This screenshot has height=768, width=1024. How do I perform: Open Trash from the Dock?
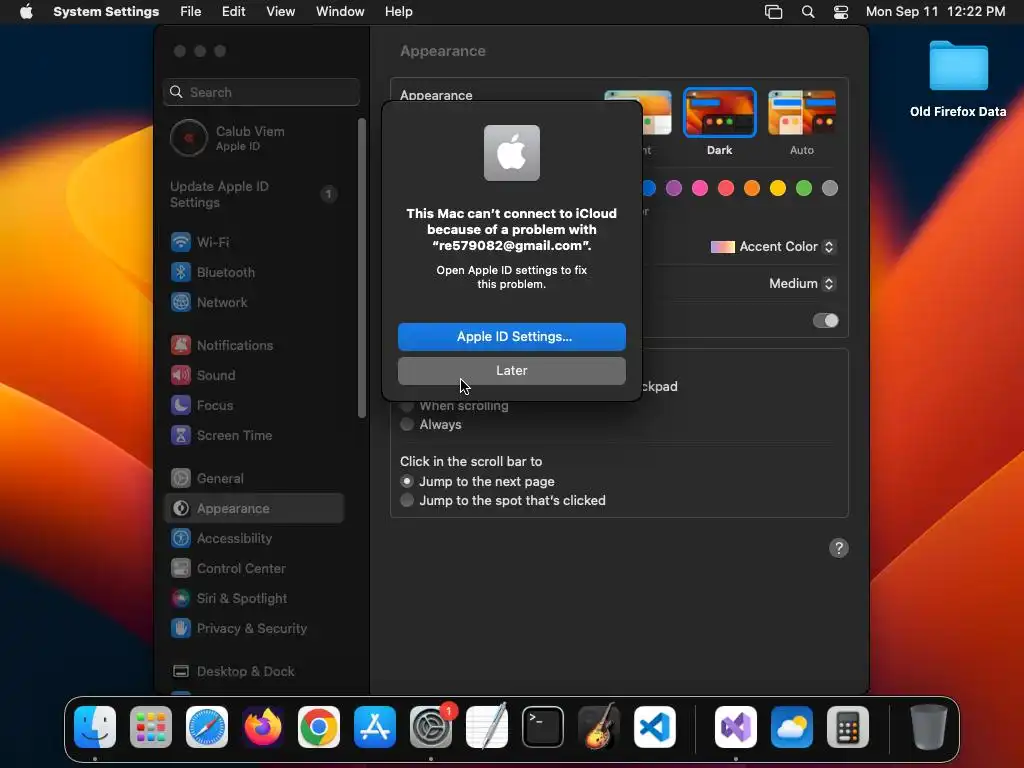928,727
